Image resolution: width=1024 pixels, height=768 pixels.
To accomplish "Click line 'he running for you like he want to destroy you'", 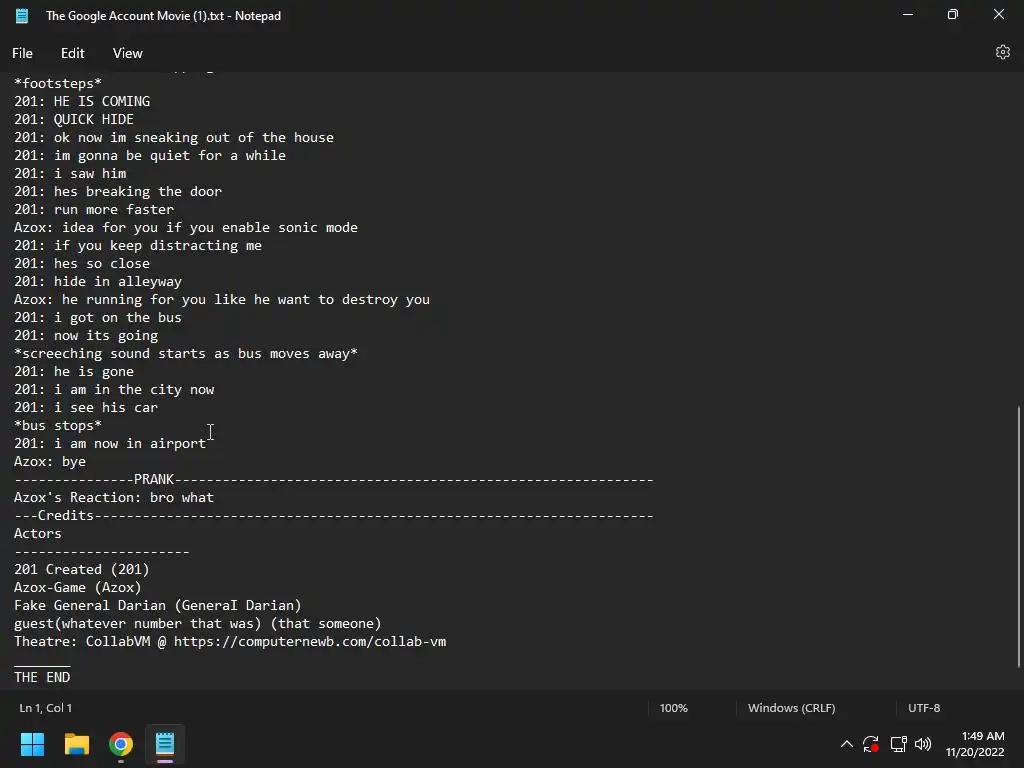I will click(x=246, y=300).
